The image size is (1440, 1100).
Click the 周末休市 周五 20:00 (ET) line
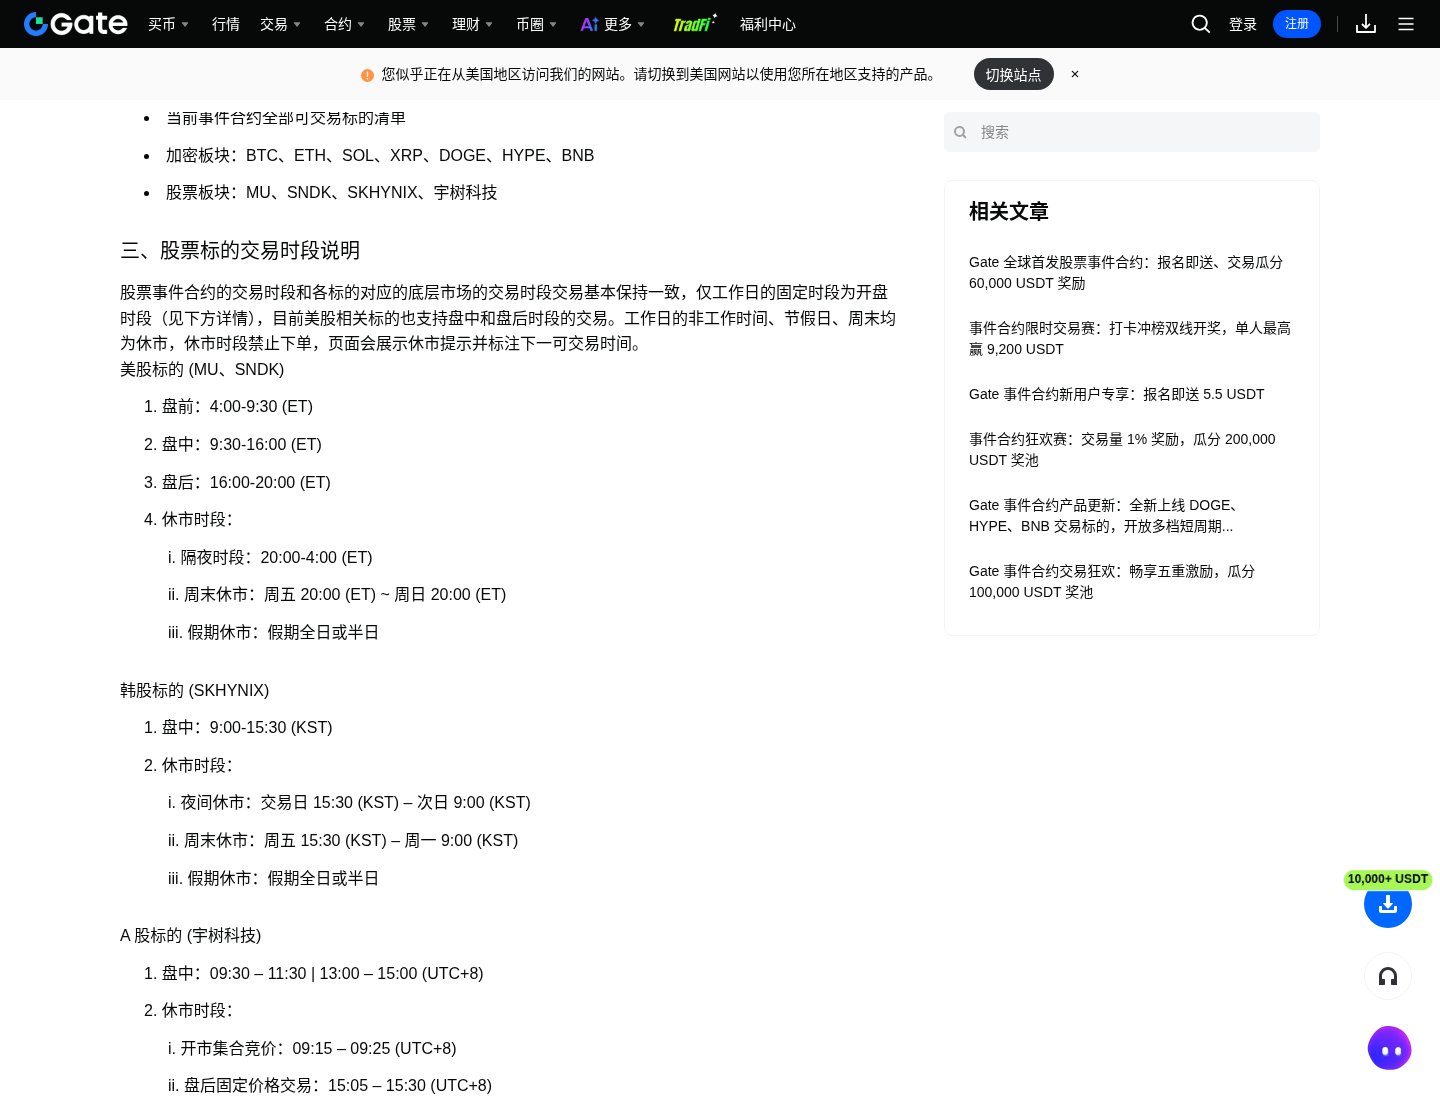pos(345,594)
